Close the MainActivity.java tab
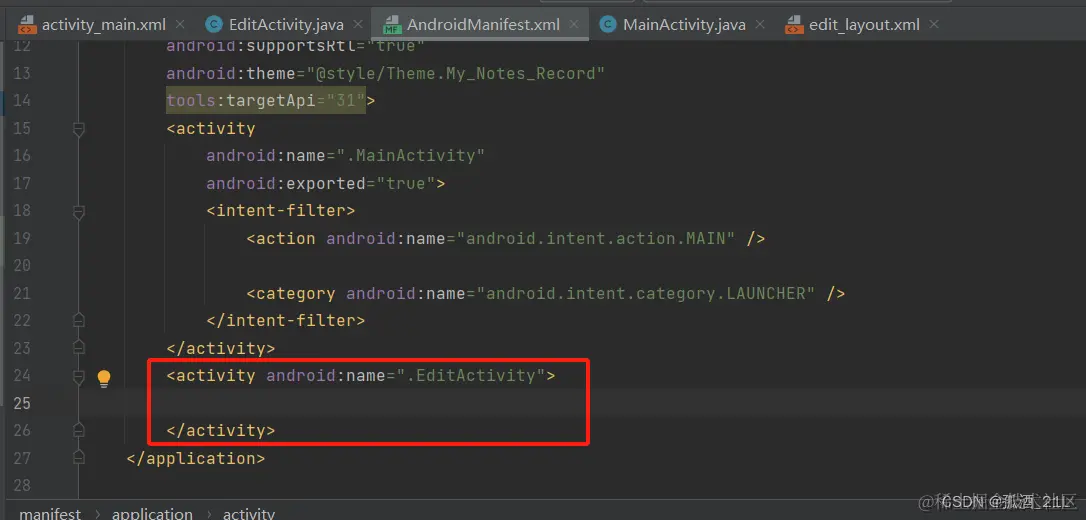 click(x=760, y=24)
